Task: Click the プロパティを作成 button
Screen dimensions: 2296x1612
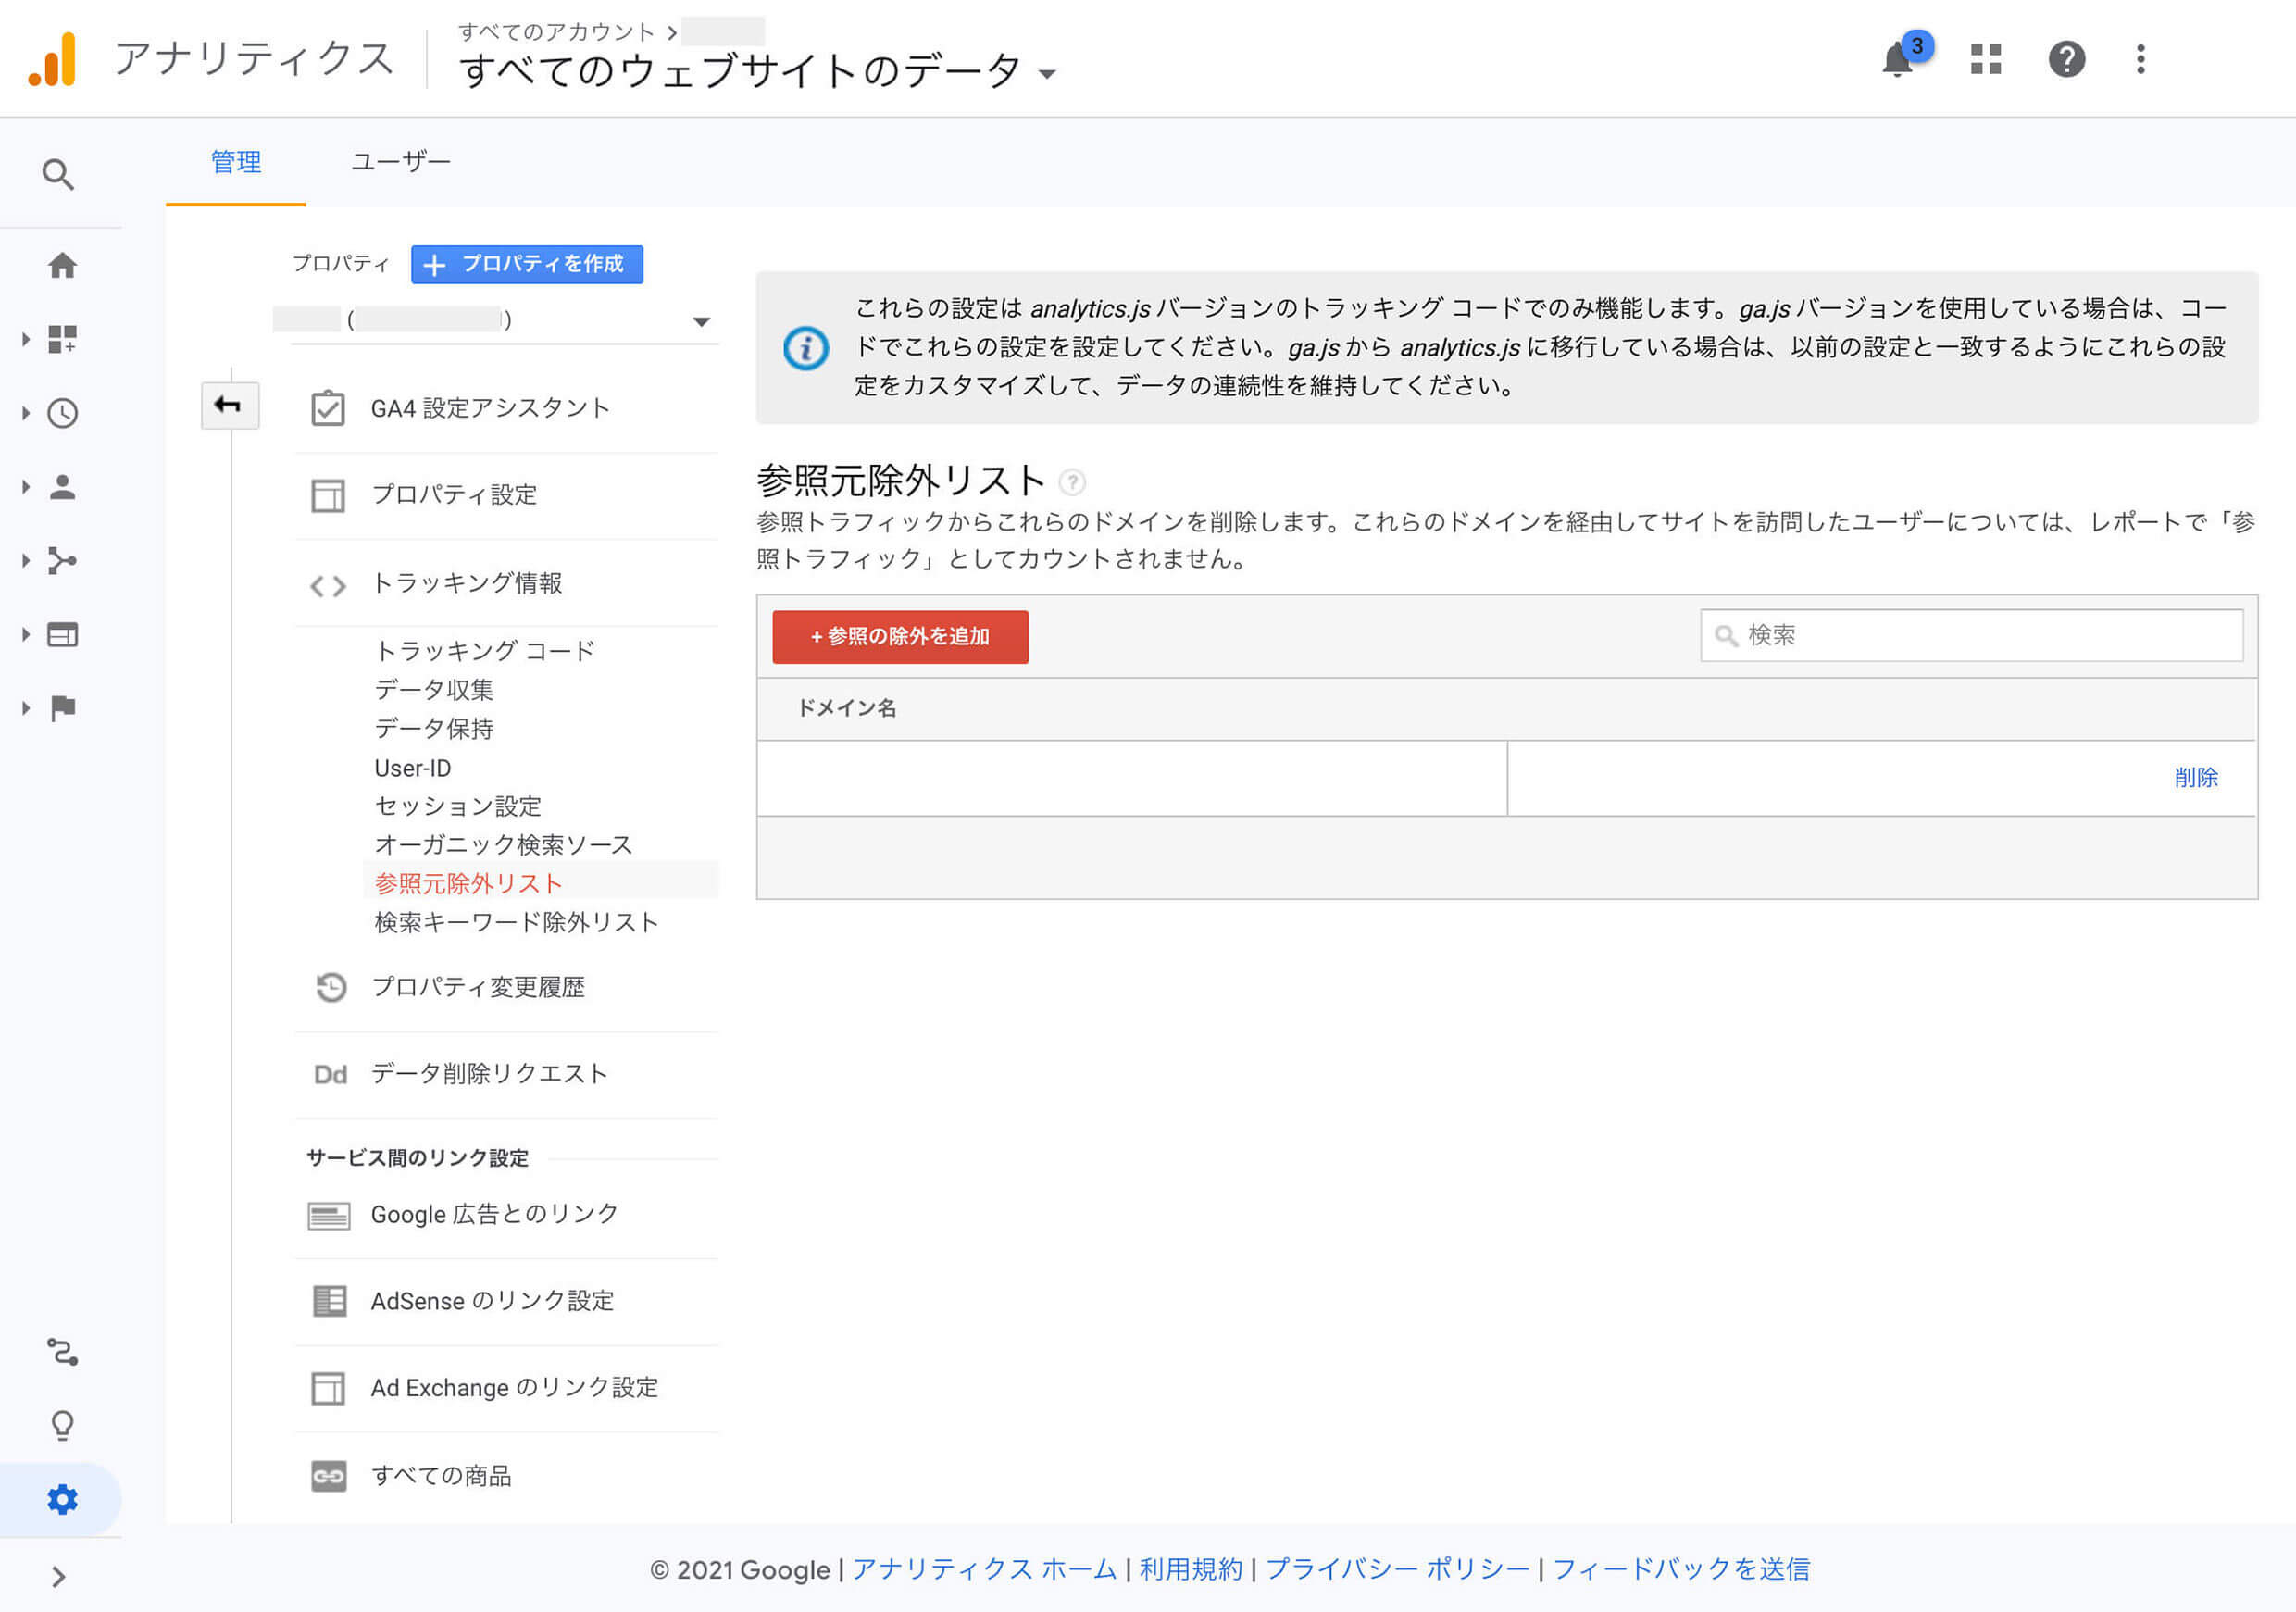Action: (x=527, y=264)
